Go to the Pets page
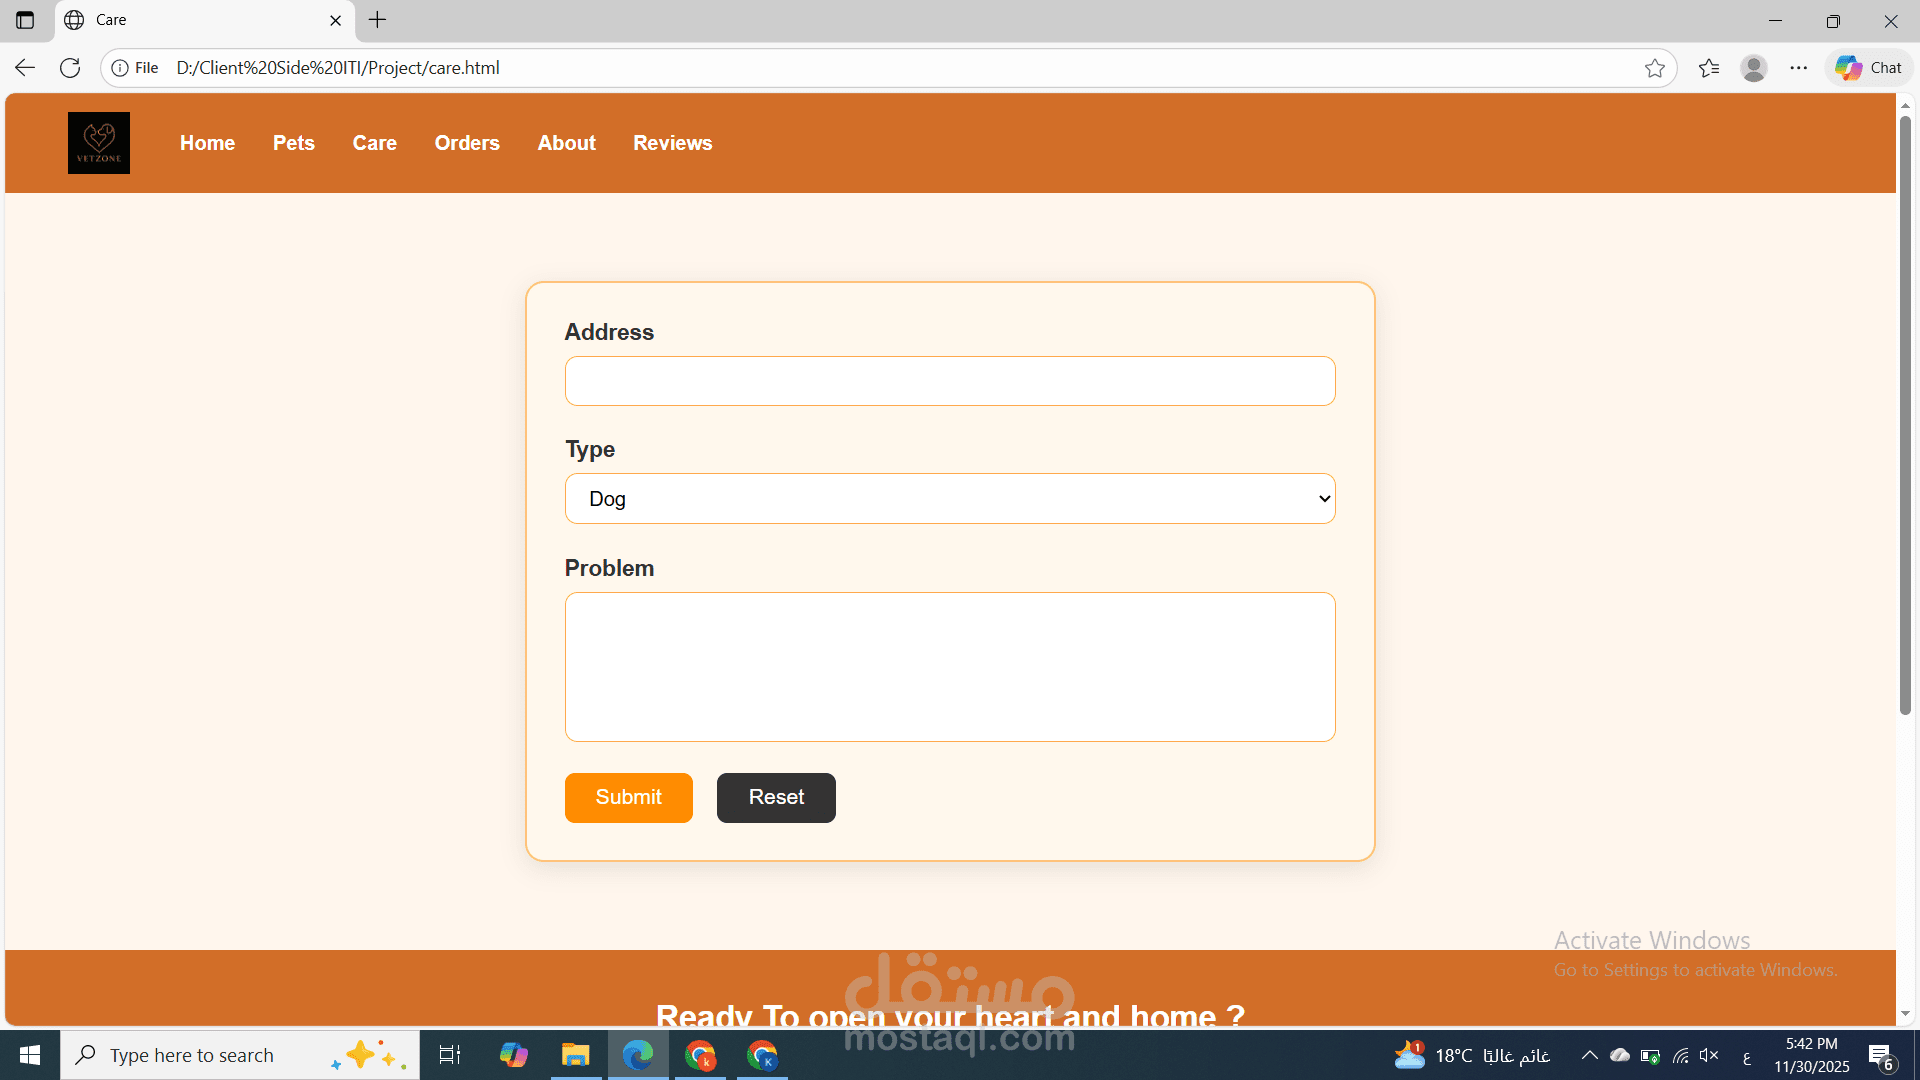1920x1080 pixels. tap(293, 143)
